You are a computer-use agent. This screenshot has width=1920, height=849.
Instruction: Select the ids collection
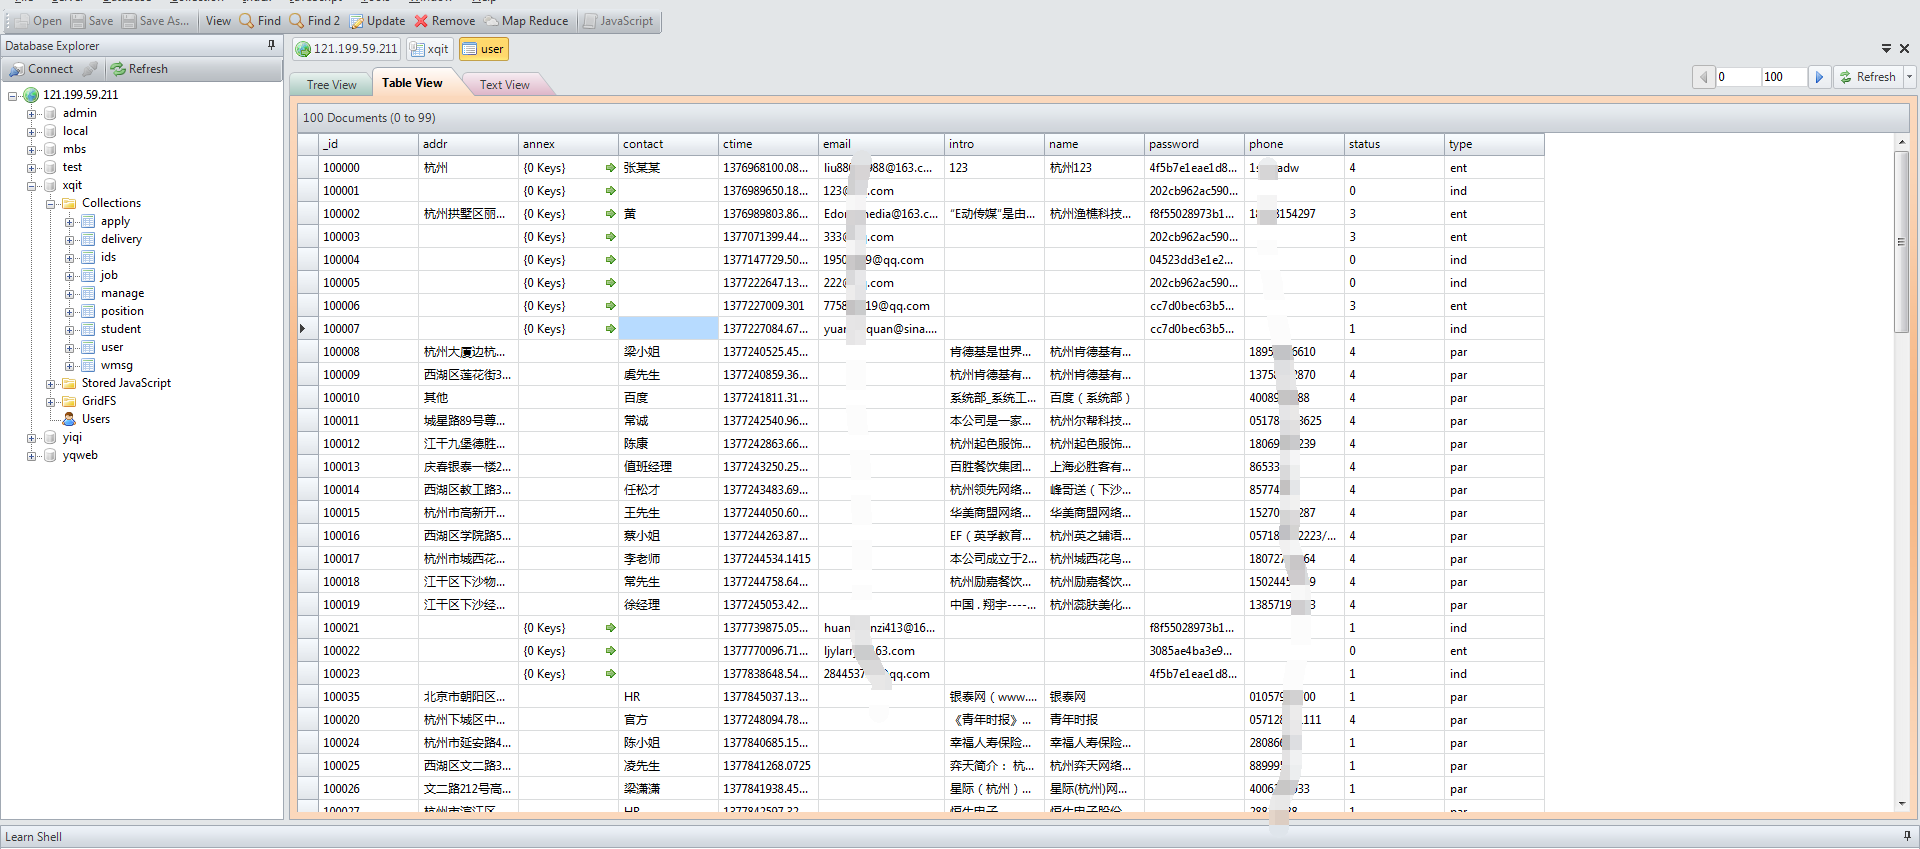pyautogui.click(x=108, y=257)
